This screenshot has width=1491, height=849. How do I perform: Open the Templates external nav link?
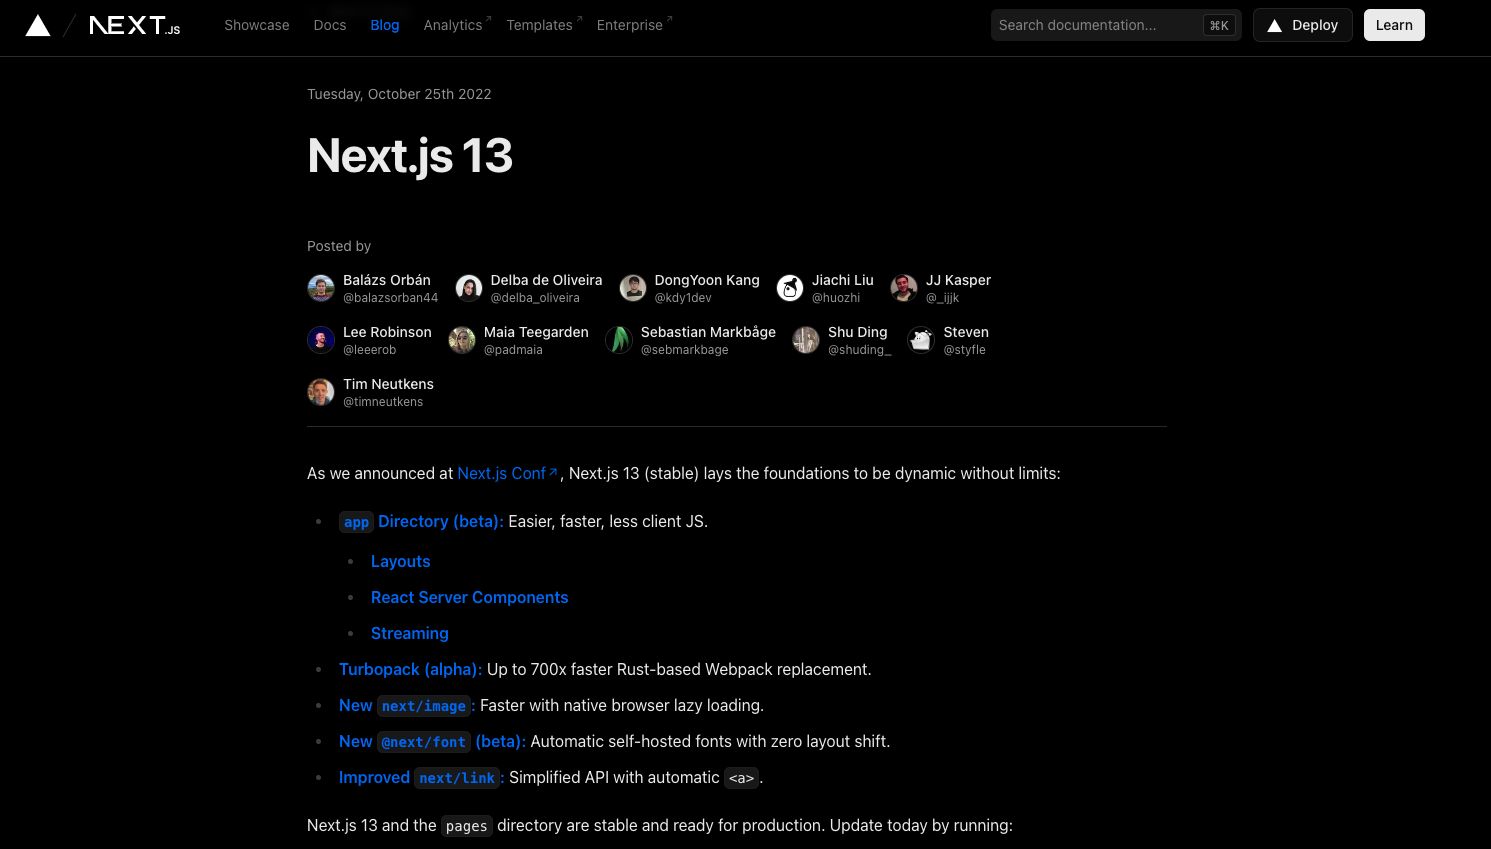point(544,25)
